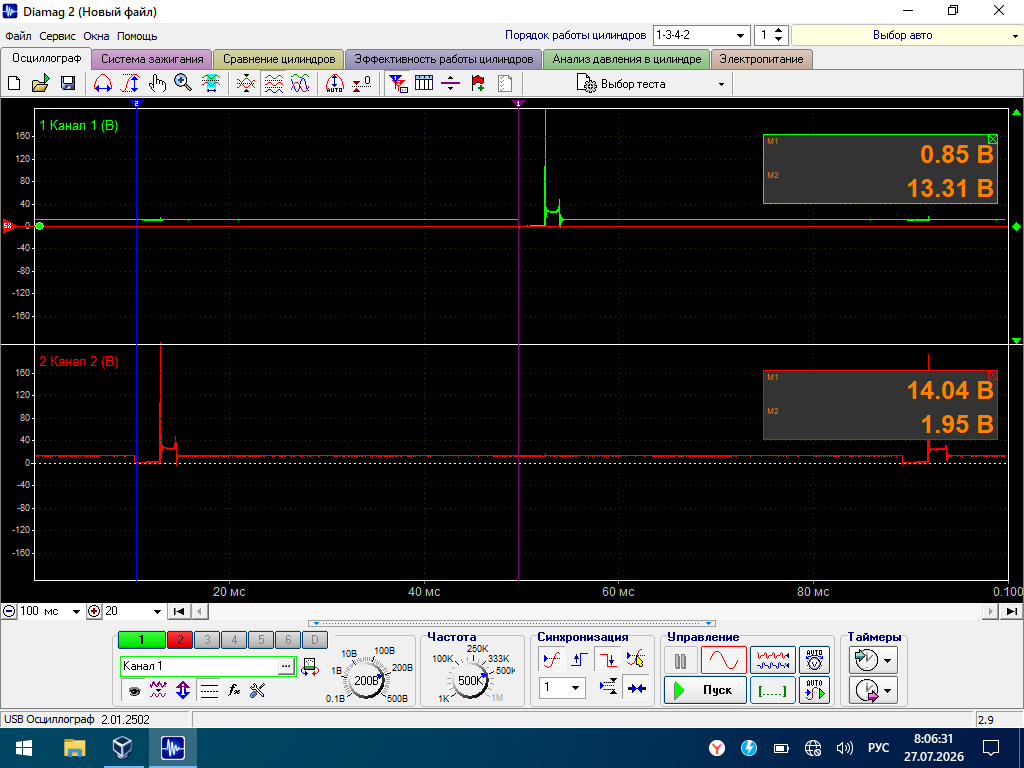Select the vertical stretch tool icon
This screenshot has height=768, width=1024.
click(130, 83)
